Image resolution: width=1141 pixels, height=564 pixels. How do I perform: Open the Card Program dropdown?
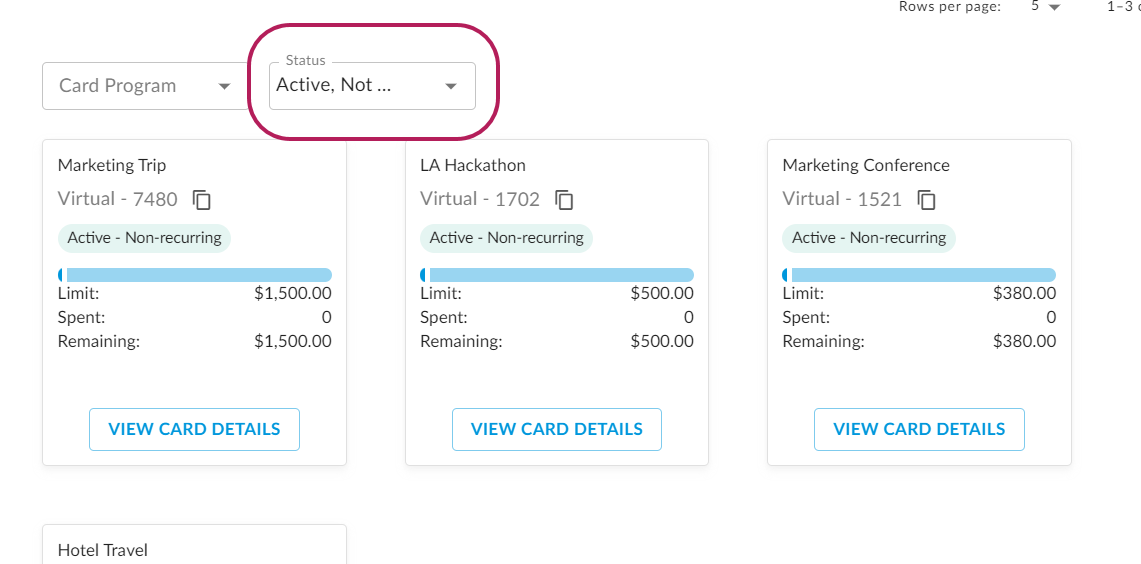click(x=145, y=86)
